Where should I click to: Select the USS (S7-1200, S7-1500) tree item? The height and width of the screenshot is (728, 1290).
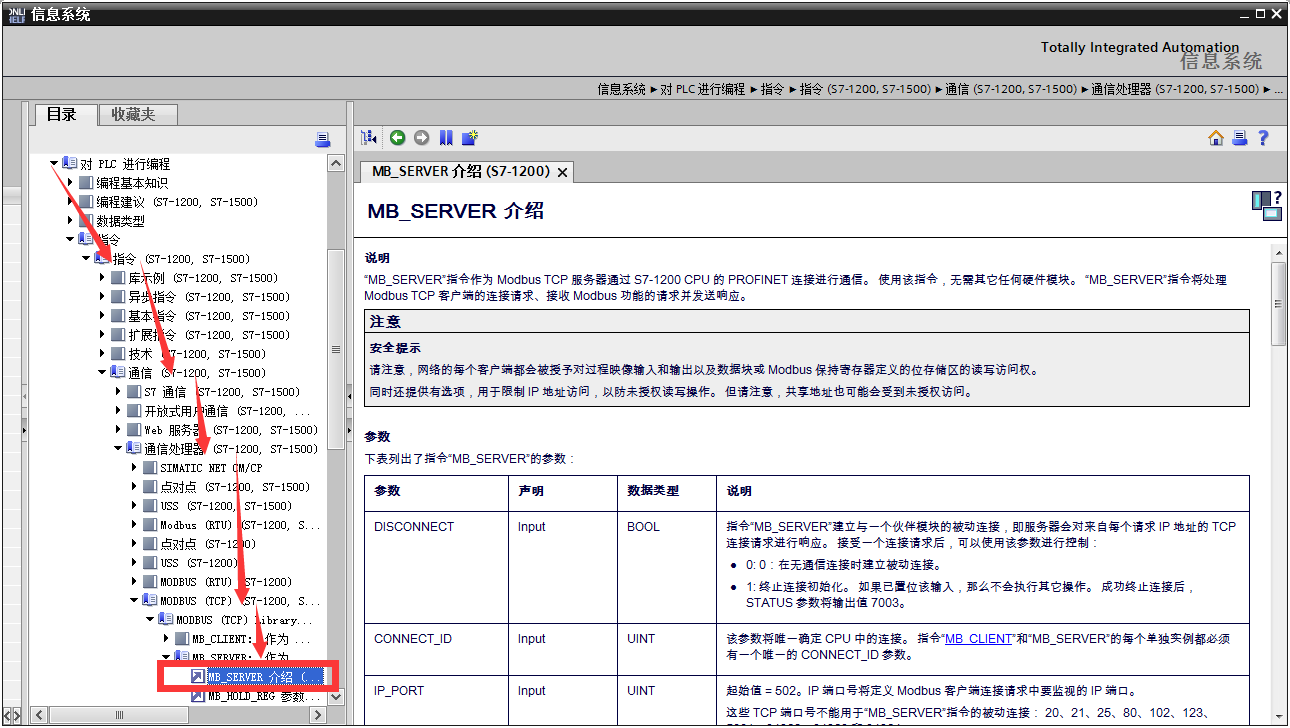pyautogui.click(x=226, y=506)
